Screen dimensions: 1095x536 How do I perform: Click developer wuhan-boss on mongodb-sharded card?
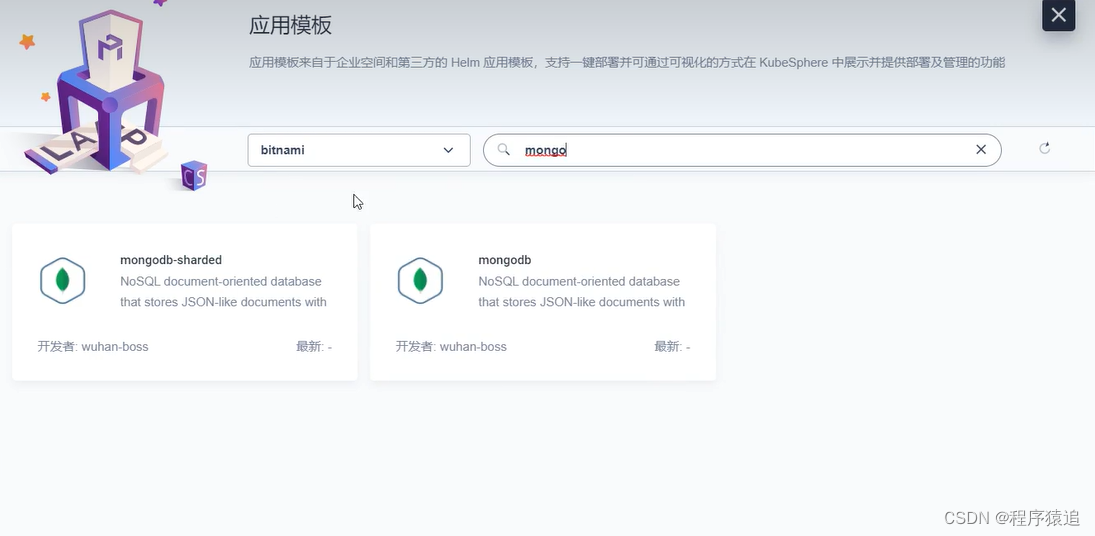(93, 347)
